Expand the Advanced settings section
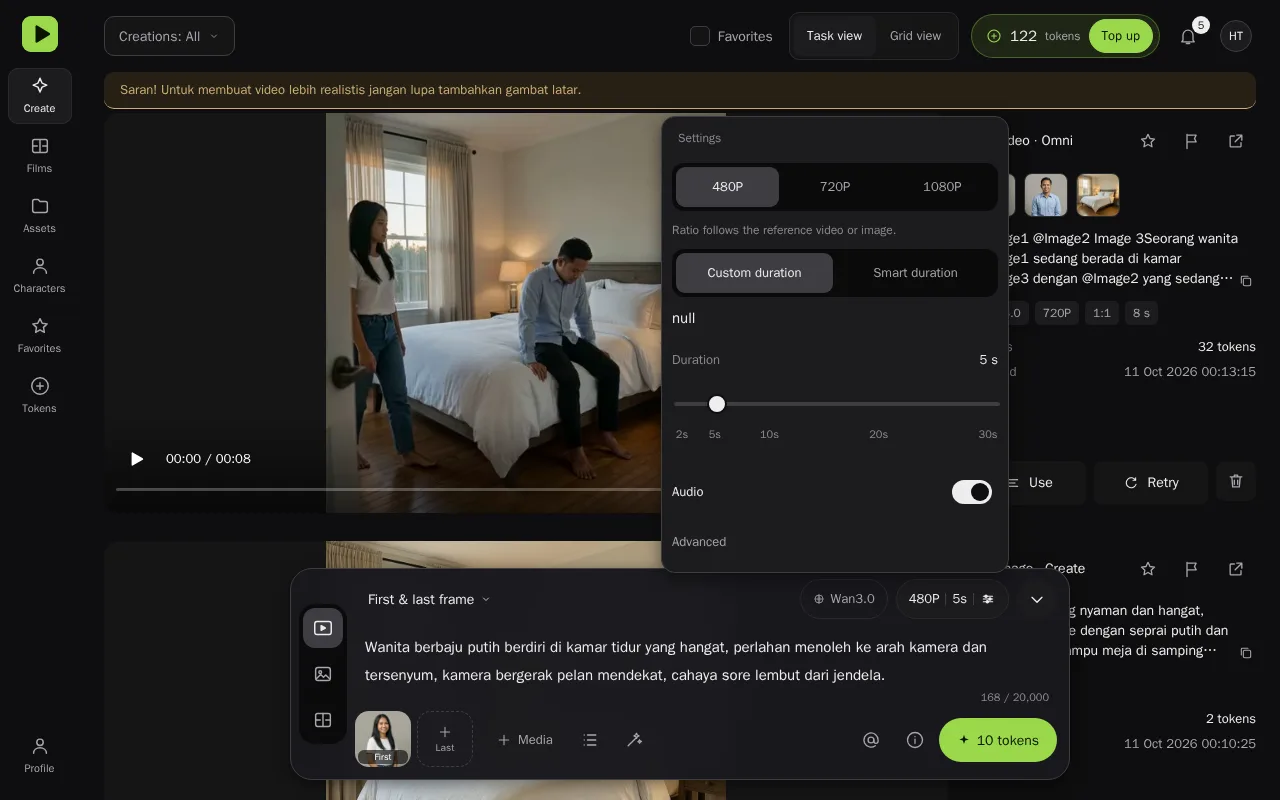 point(699,542)
